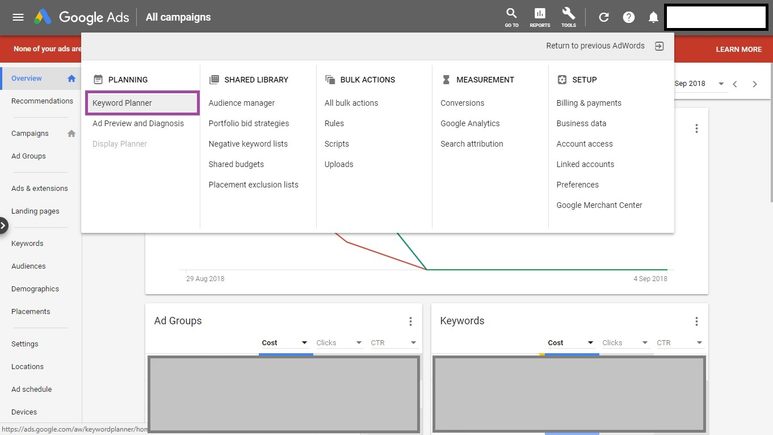Open Negative keyword lists
This screenshot has width=773, height=435.
(x=248, y=144)
